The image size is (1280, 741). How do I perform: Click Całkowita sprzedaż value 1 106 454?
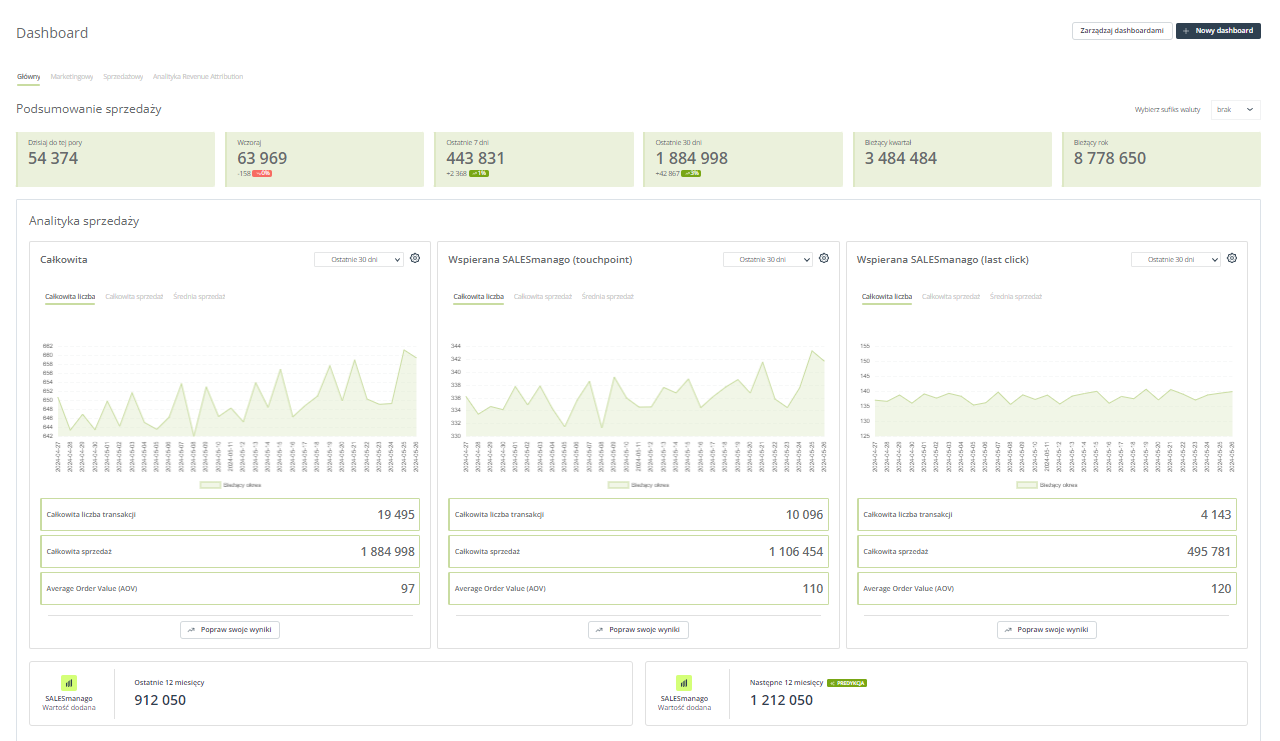click(x=796, y=552)
